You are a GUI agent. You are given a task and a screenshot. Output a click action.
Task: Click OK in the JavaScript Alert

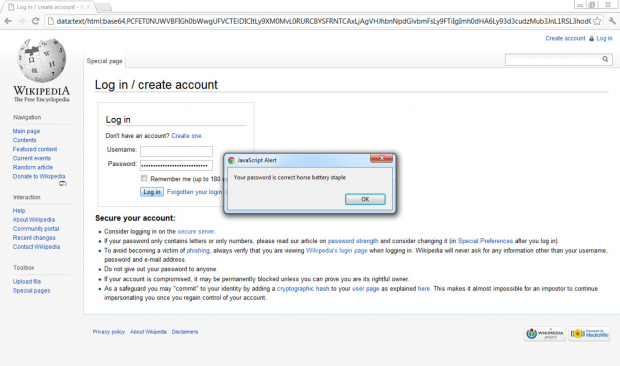coord(365,199)
